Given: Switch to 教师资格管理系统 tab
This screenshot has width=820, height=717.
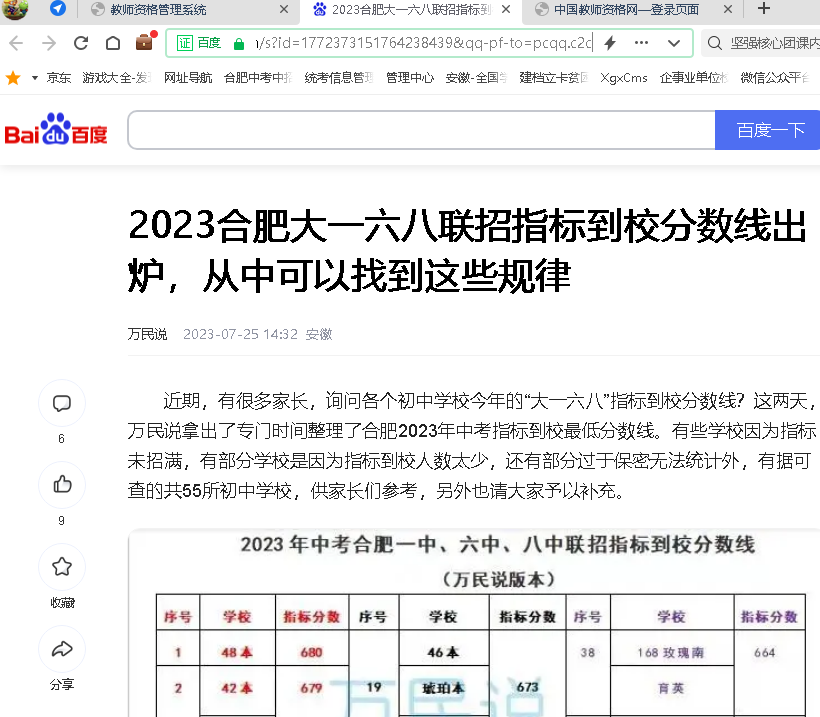Looking at the screenshot, I should click(x=180, y=10).
